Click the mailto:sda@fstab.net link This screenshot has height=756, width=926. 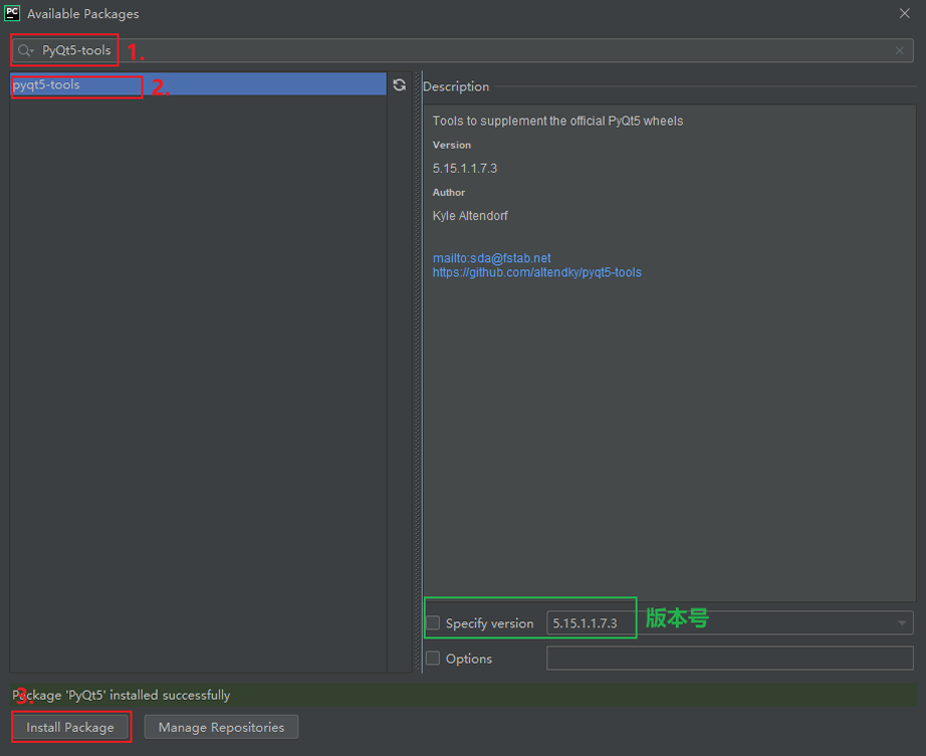[491, 258]
